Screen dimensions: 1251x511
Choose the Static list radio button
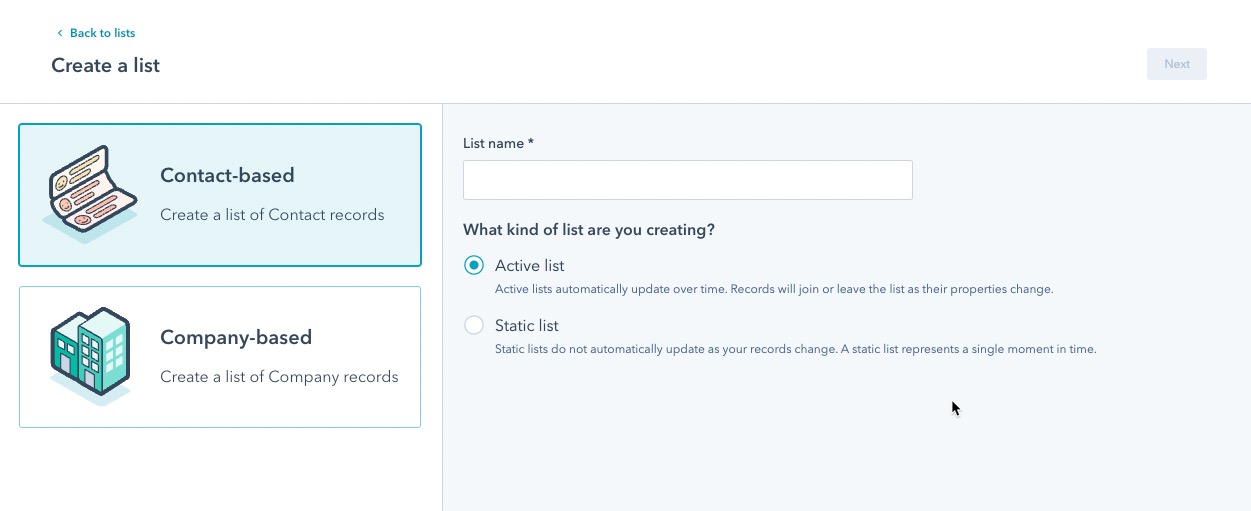click(x=474, y=326)
